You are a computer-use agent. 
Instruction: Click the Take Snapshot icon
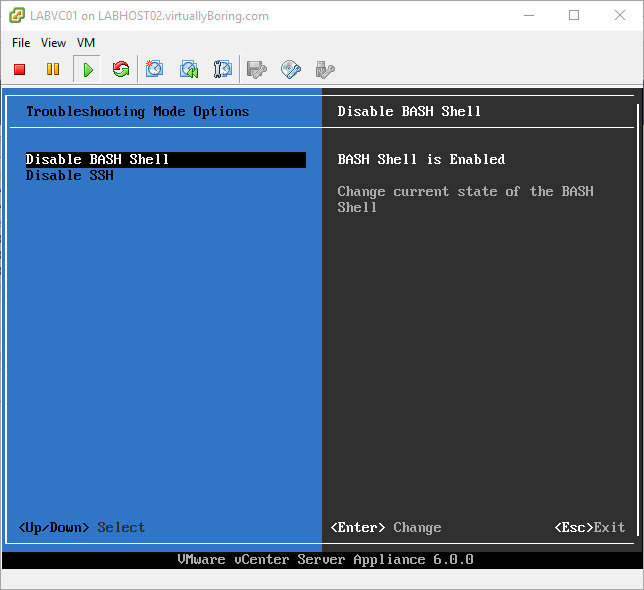[x=154, y=69]
